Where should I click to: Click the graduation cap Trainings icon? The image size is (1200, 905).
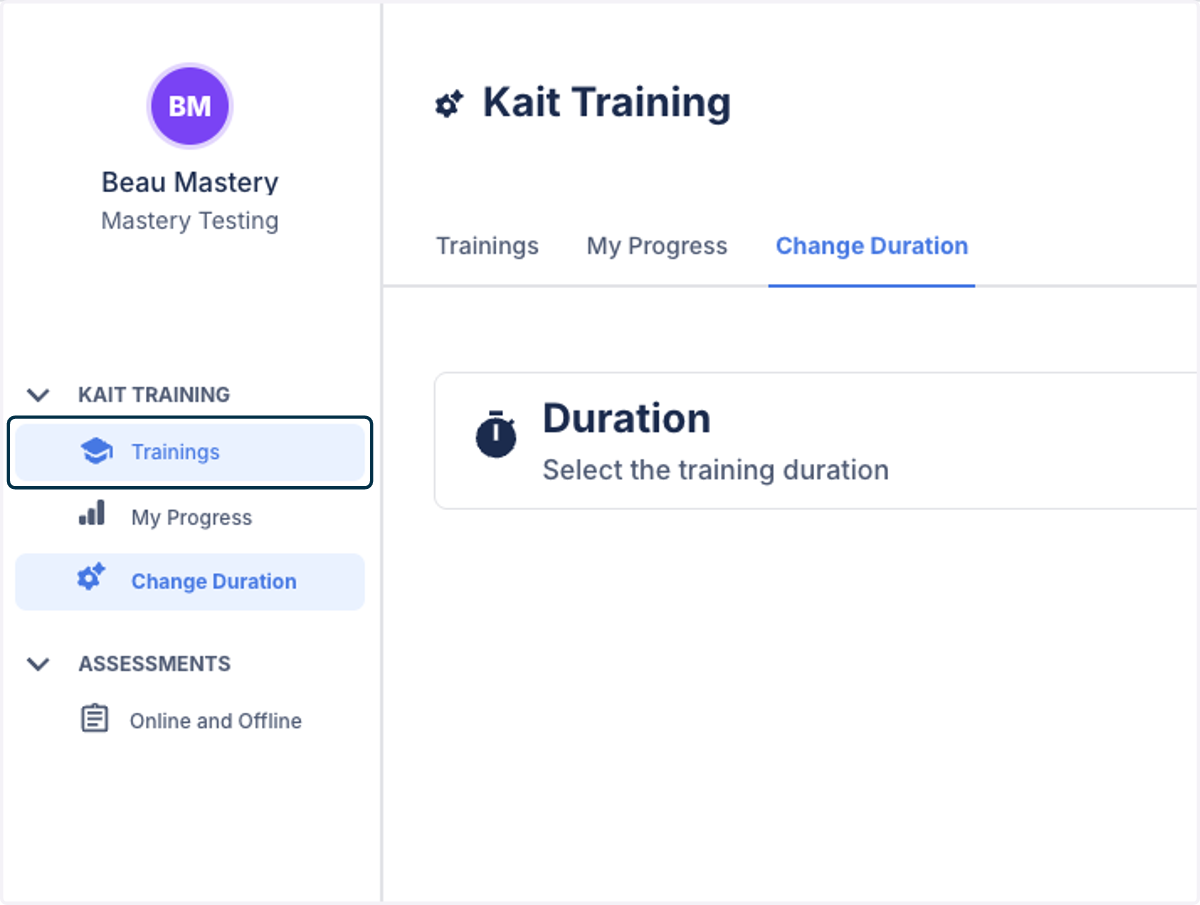(96, 452)
